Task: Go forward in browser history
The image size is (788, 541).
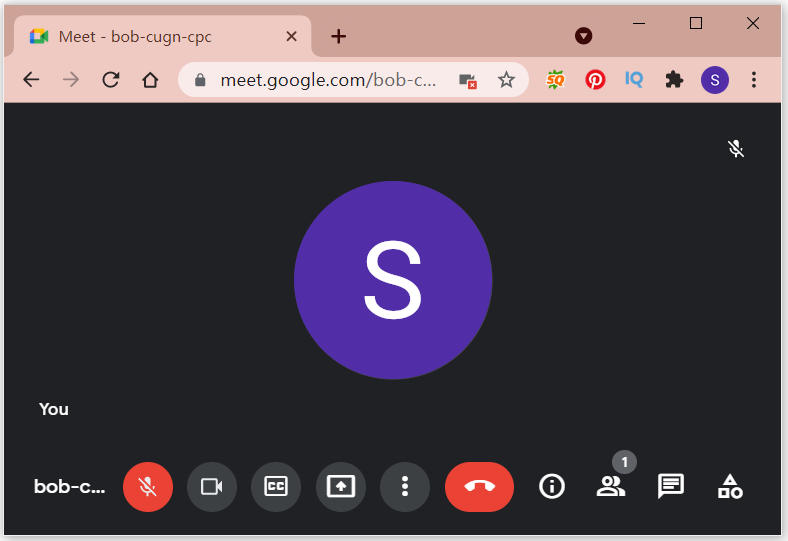Action: (x=71, y=79)
